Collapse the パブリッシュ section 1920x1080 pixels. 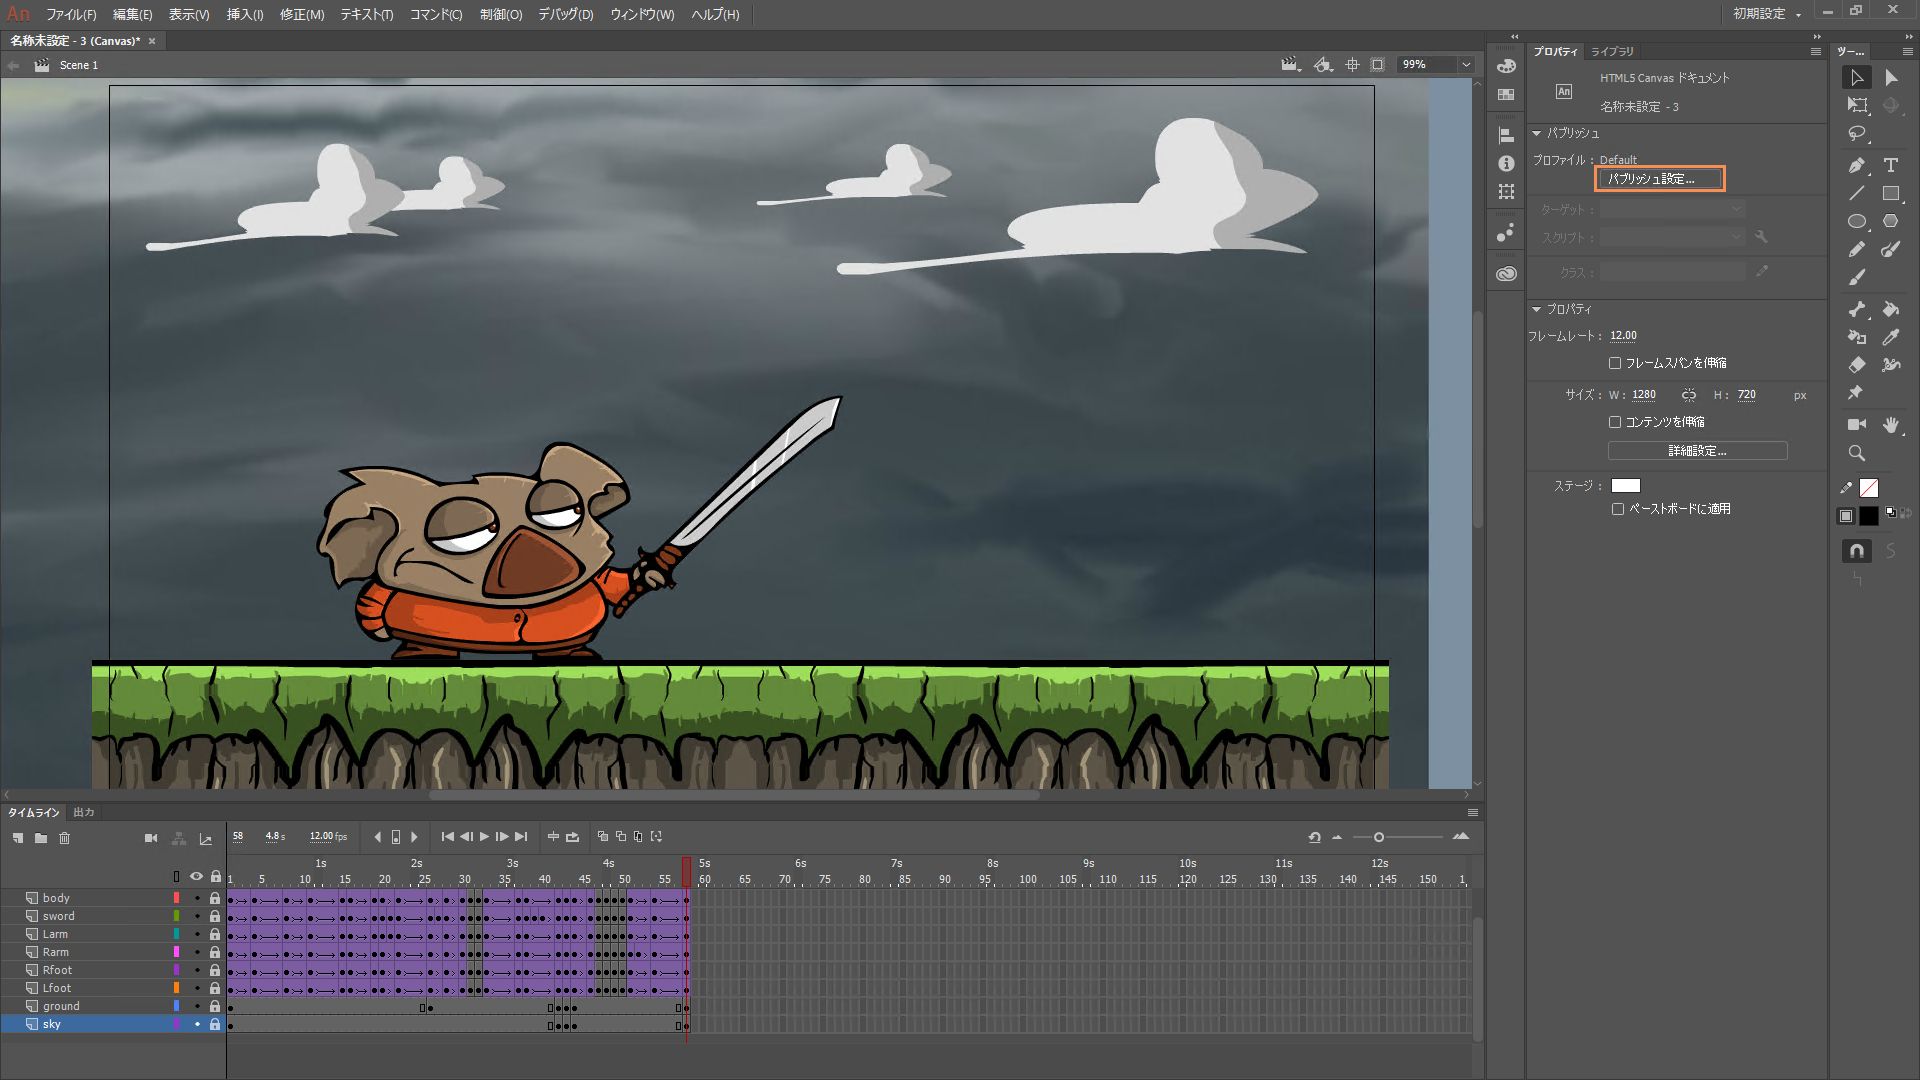(x=1537, y=133)
